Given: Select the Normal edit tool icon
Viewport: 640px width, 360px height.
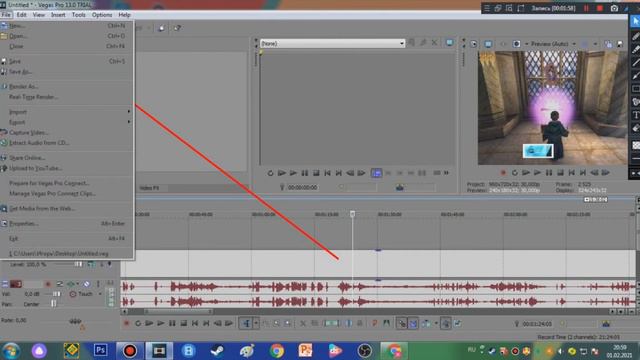Looking at the screenshot, I should [246, 324].
